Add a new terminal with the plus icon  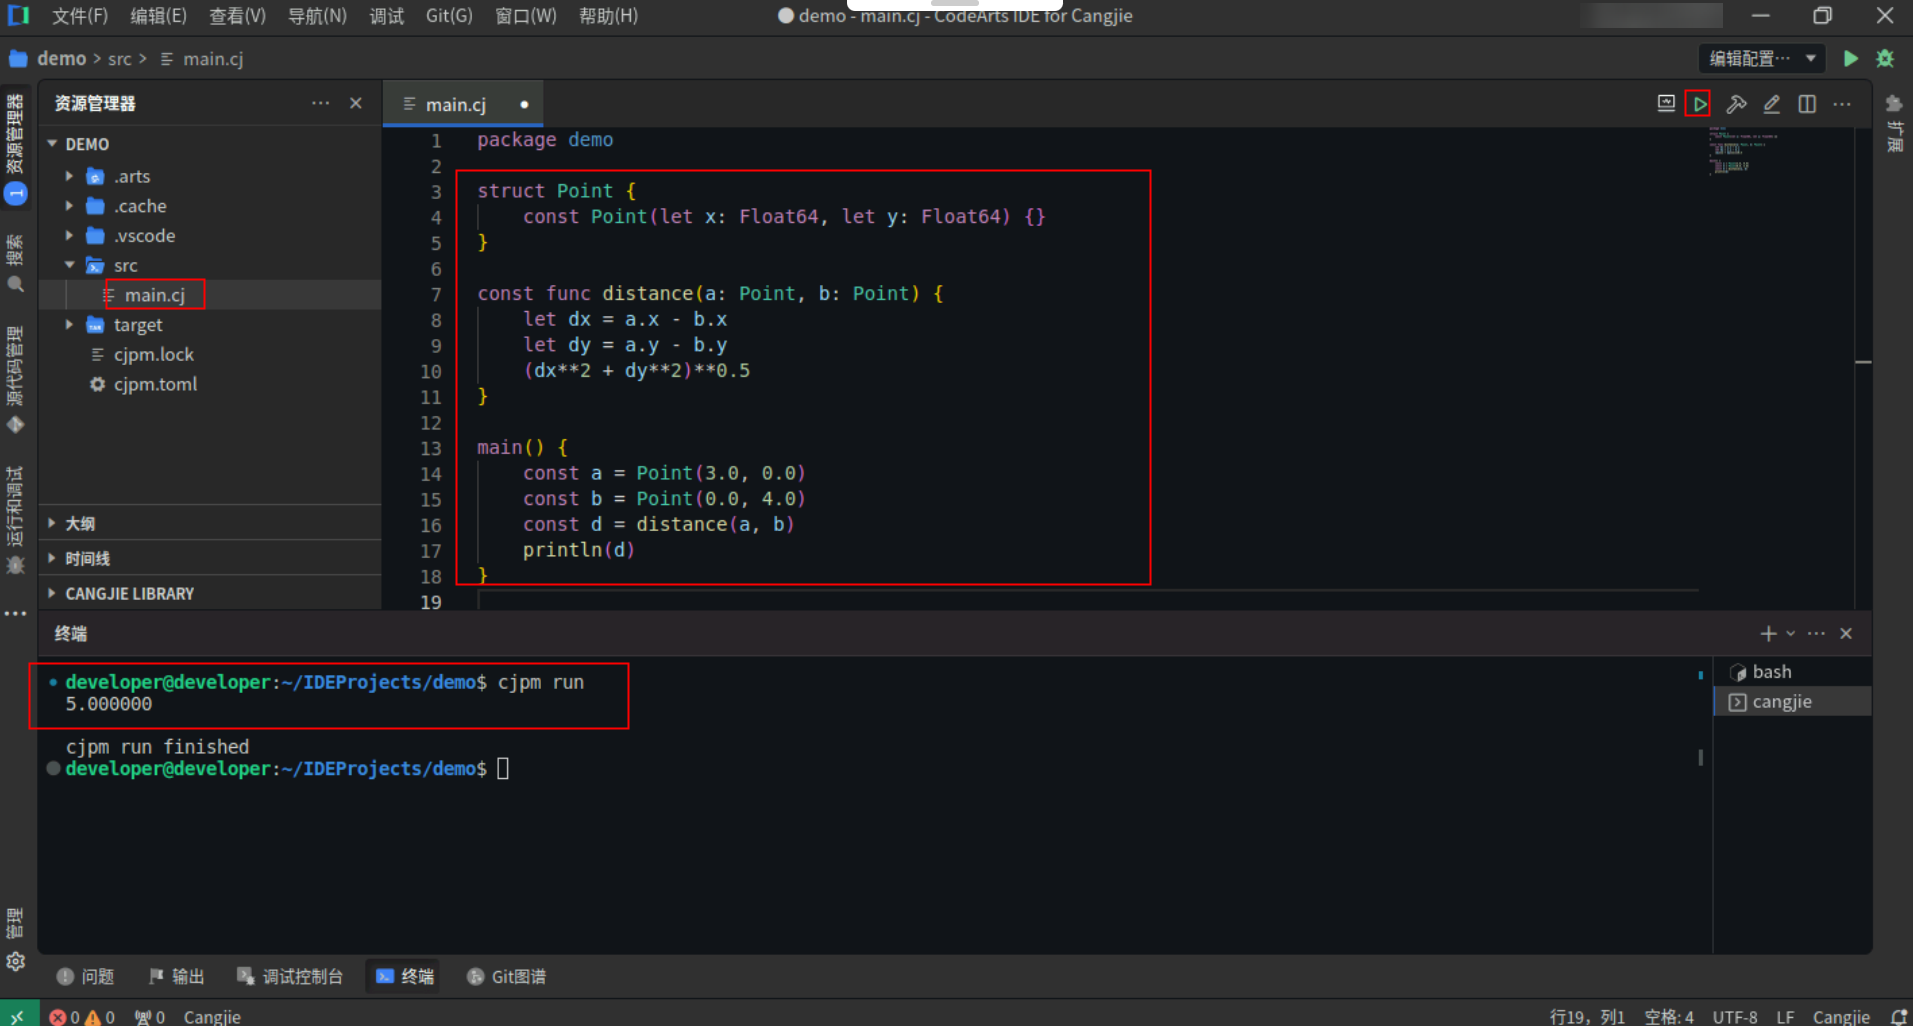pos(1768,634)
